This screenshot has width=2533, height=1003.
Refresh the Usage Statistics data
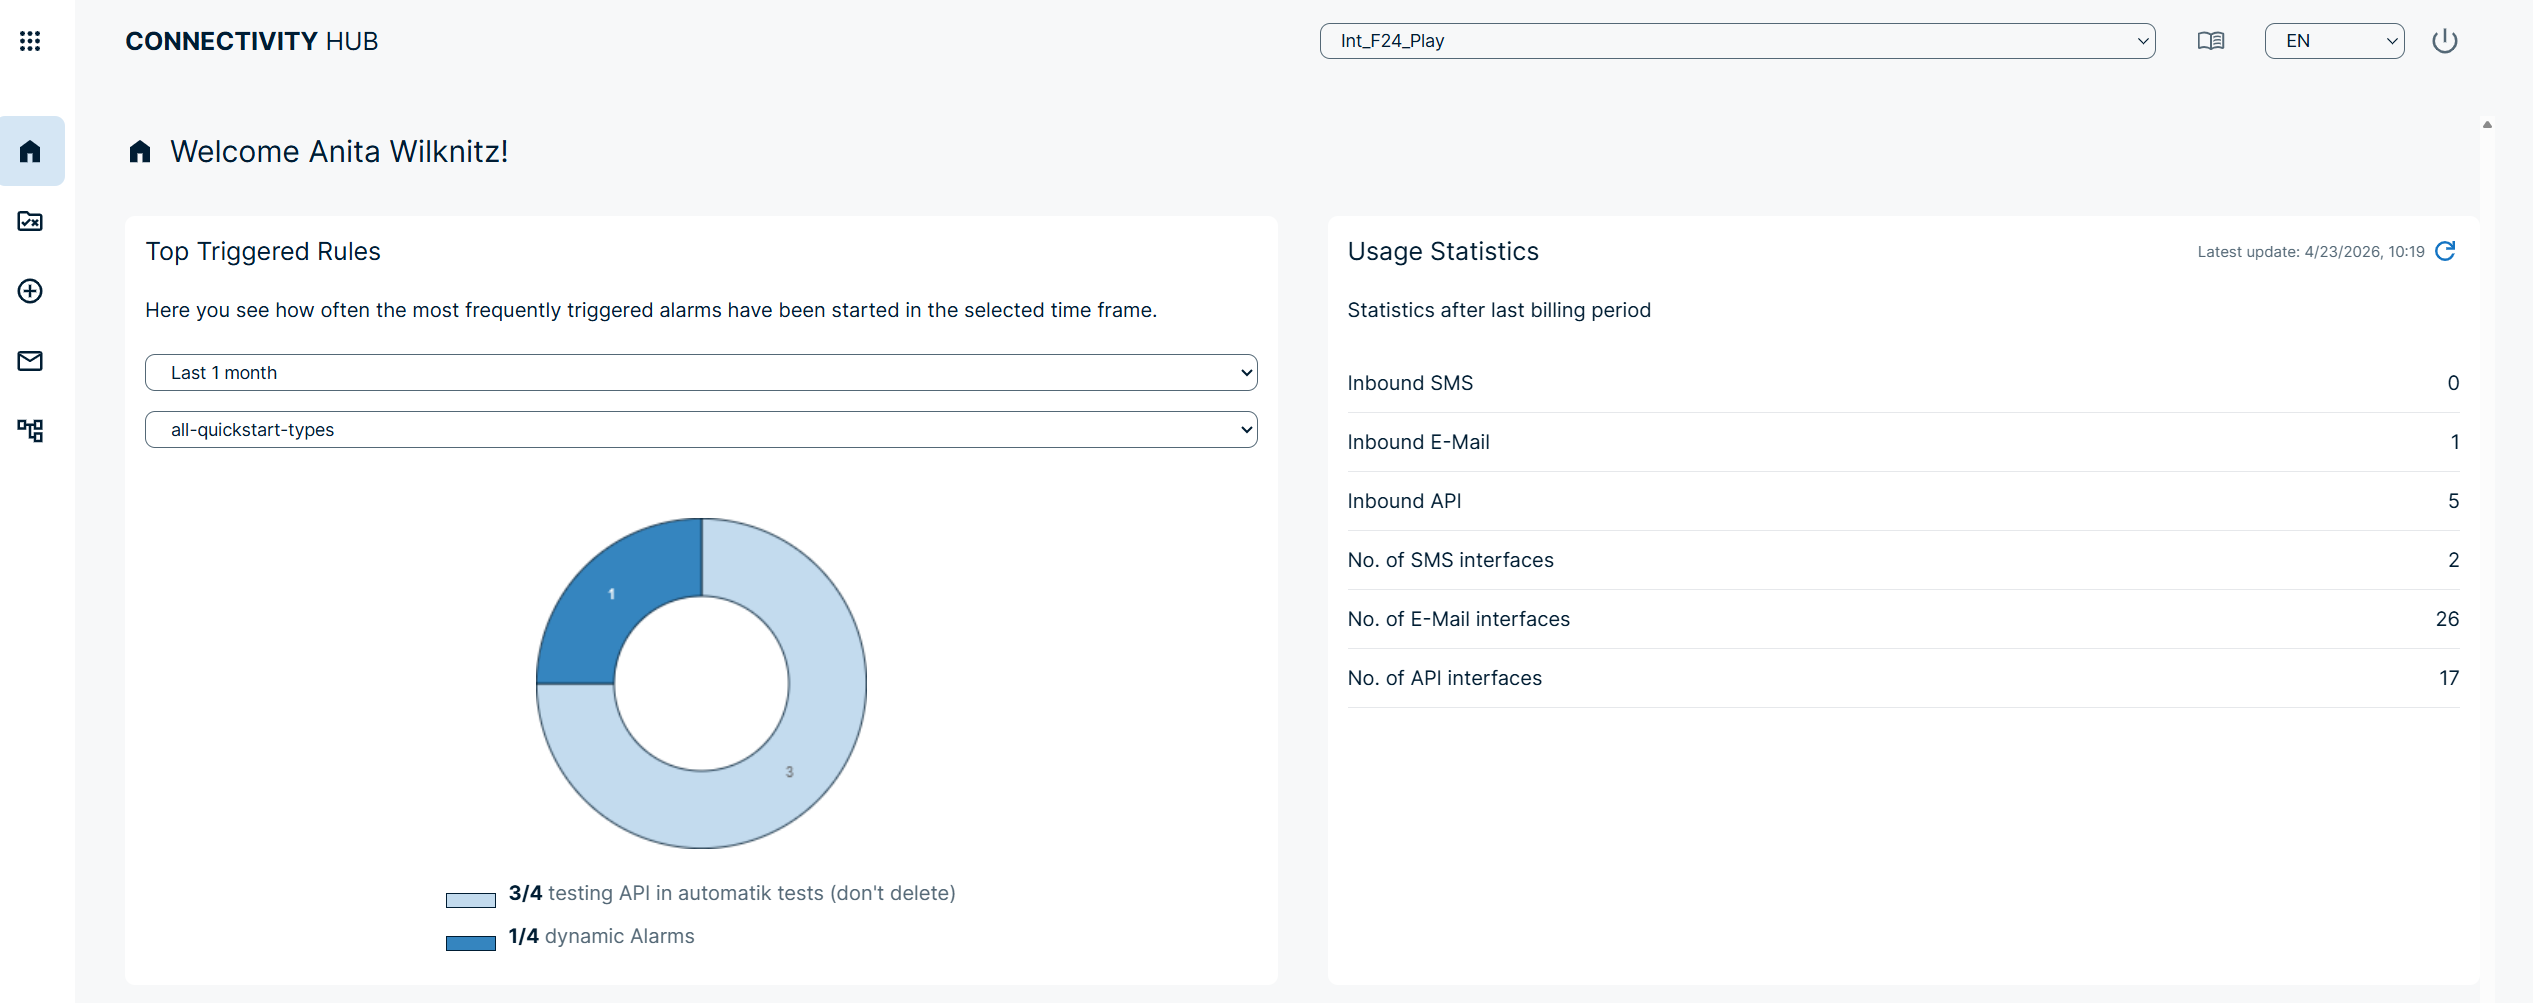2445,251
